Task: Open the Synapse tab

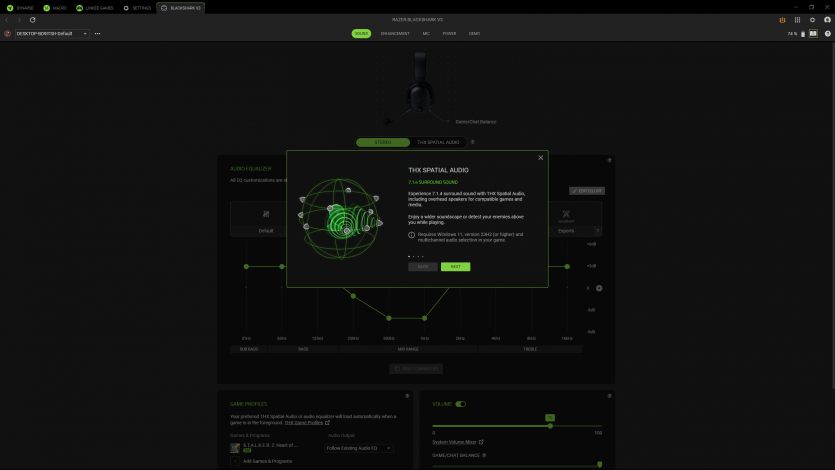Action: click(x=21, y=7)
